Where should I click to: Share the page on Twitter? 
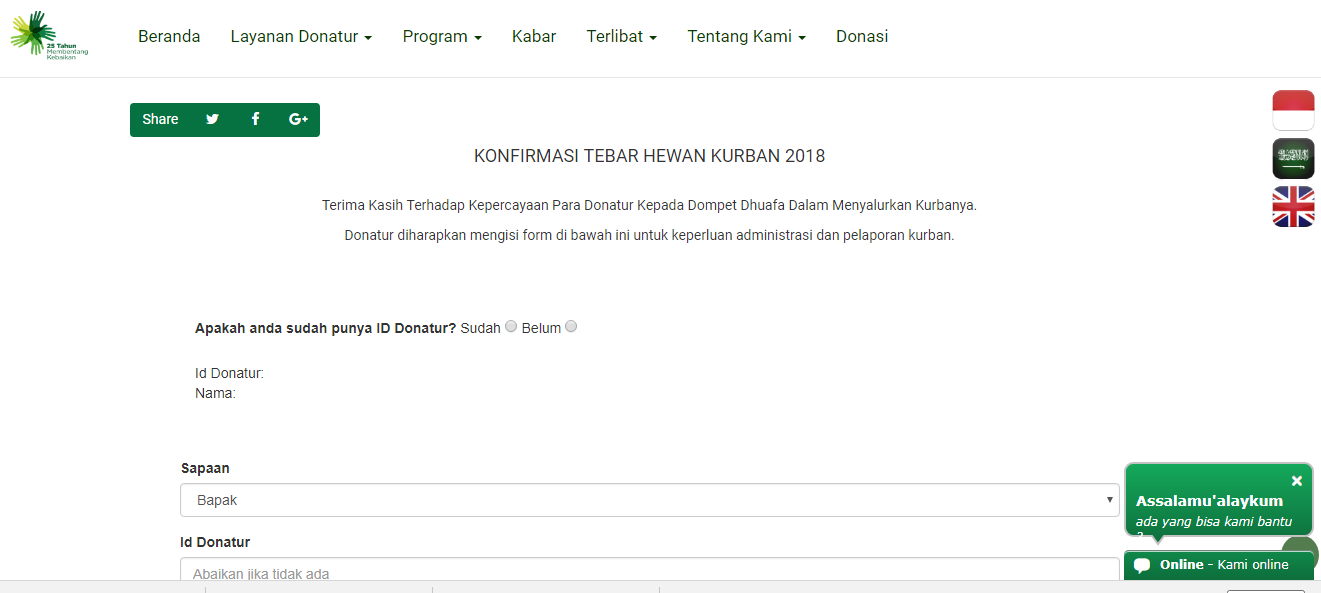pyautogui.click(x=212, y=119)
